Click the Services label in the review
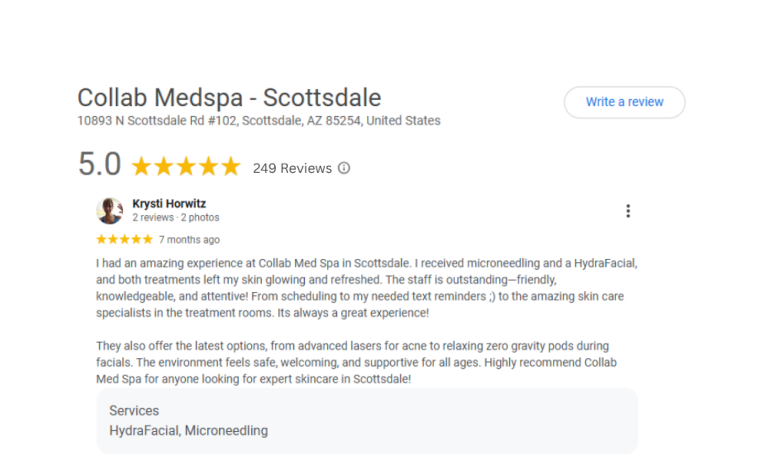 (x=134, y=411)
